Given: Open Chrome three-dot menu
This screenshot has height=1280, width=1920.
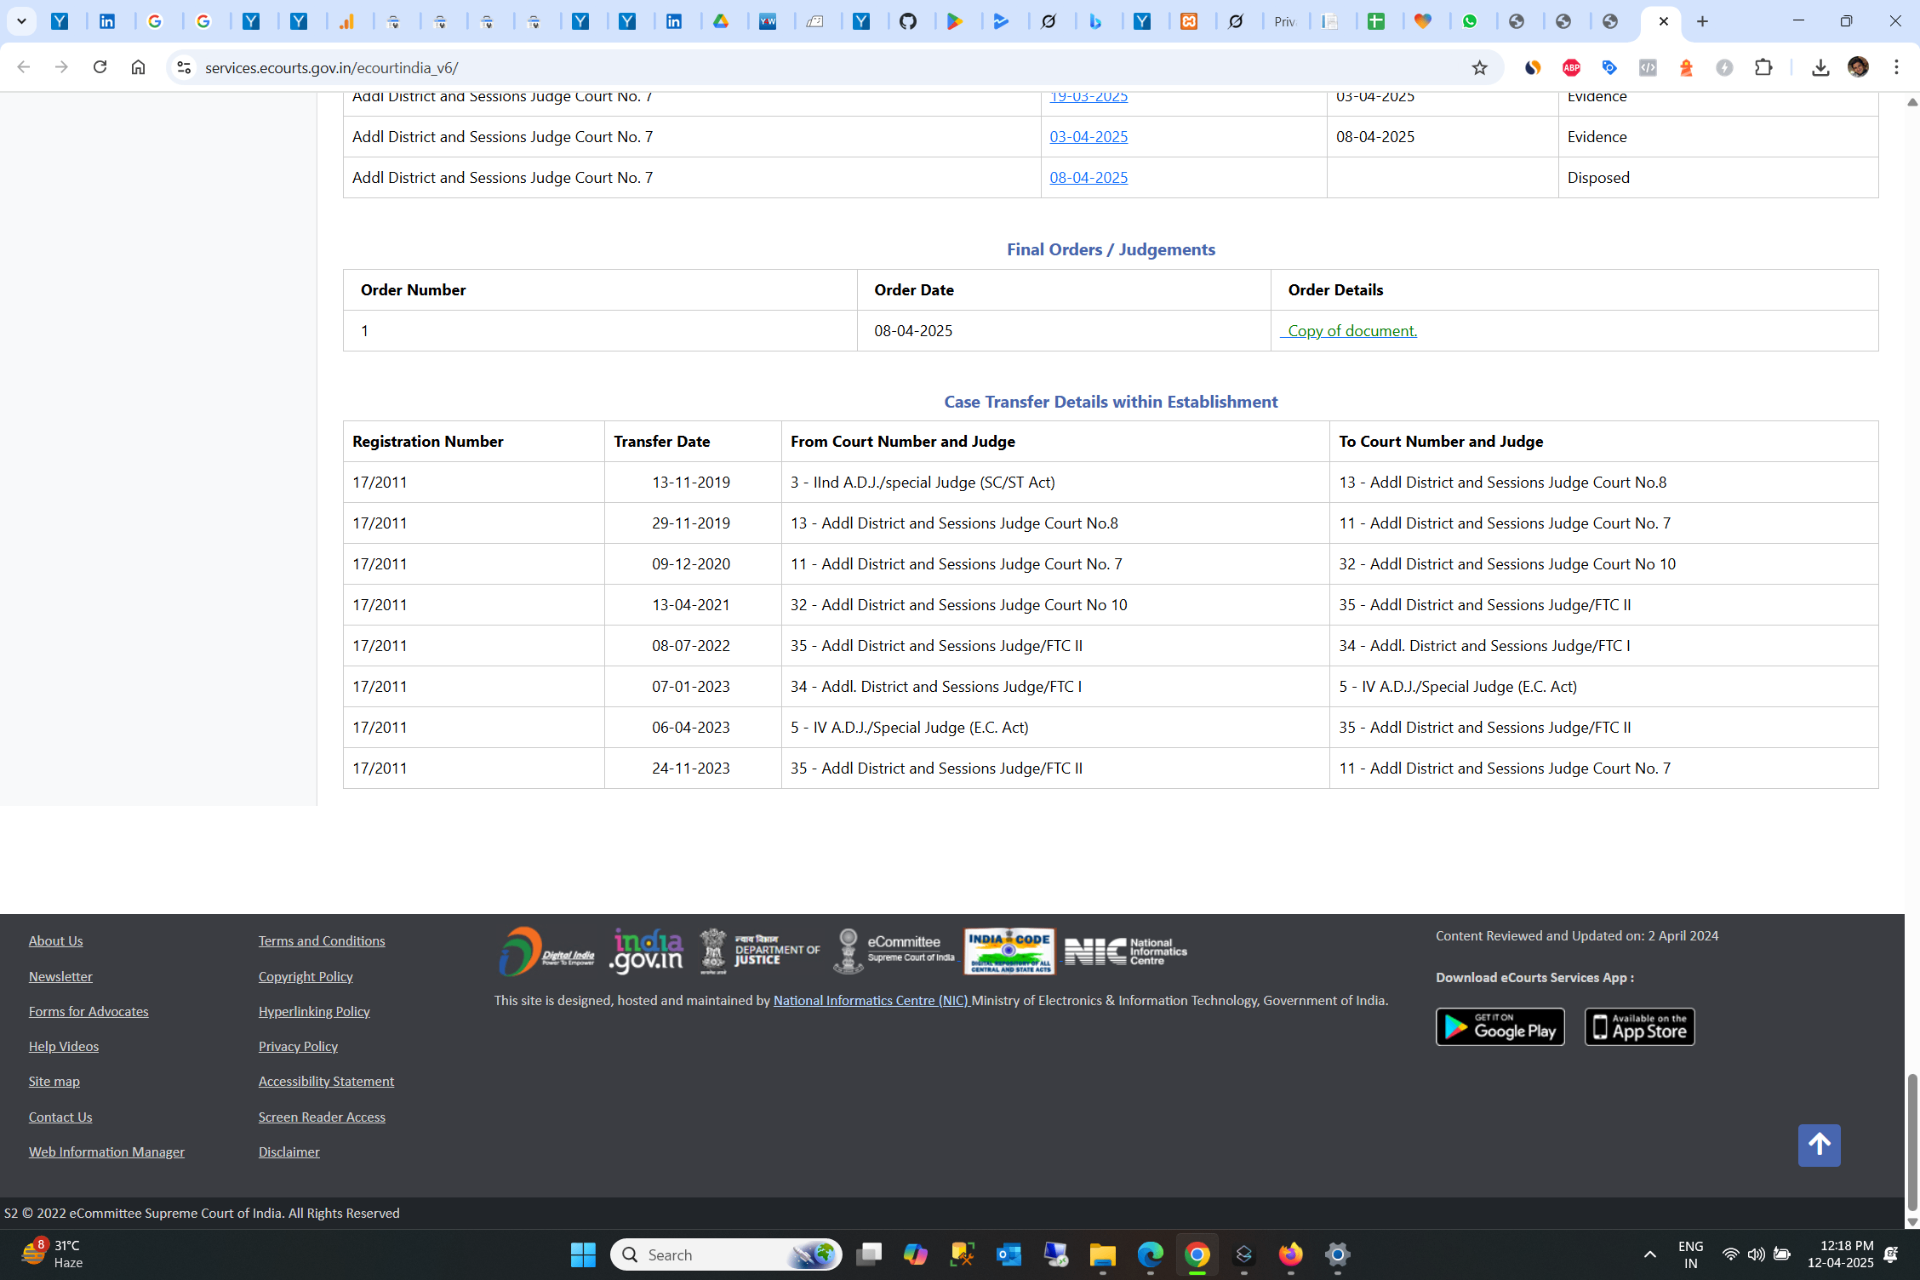Looking at the screenshot, I should (x=1896, y=67).
